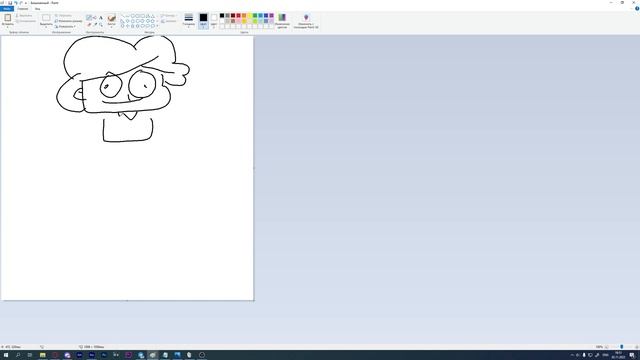Click the Paste clipboard icon
Screen dimensions: 640x360
[7, 18]
